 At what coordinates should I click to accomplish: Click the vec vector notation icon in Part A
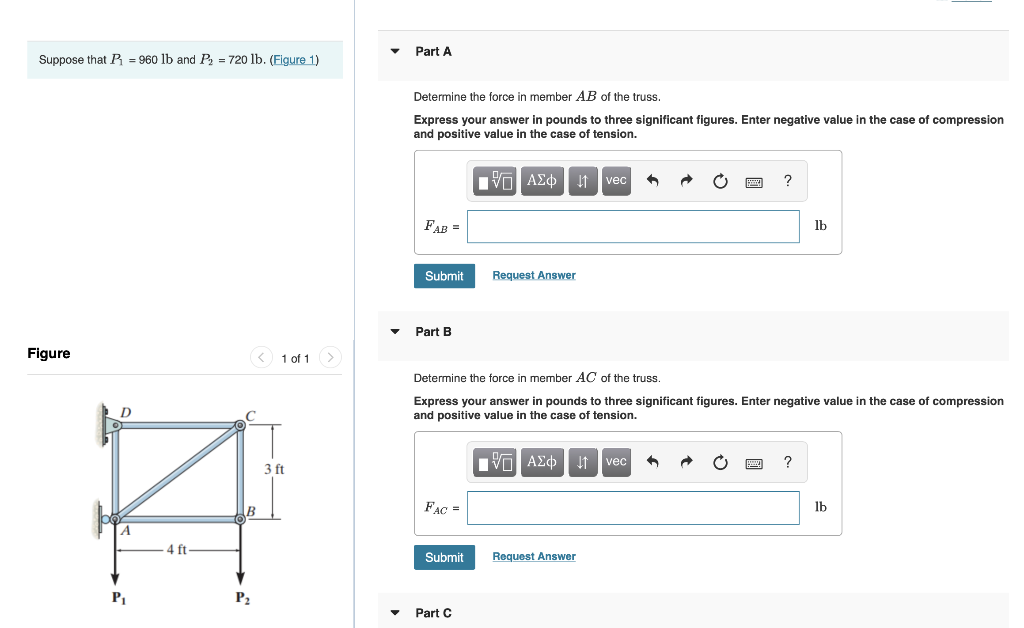616,181
